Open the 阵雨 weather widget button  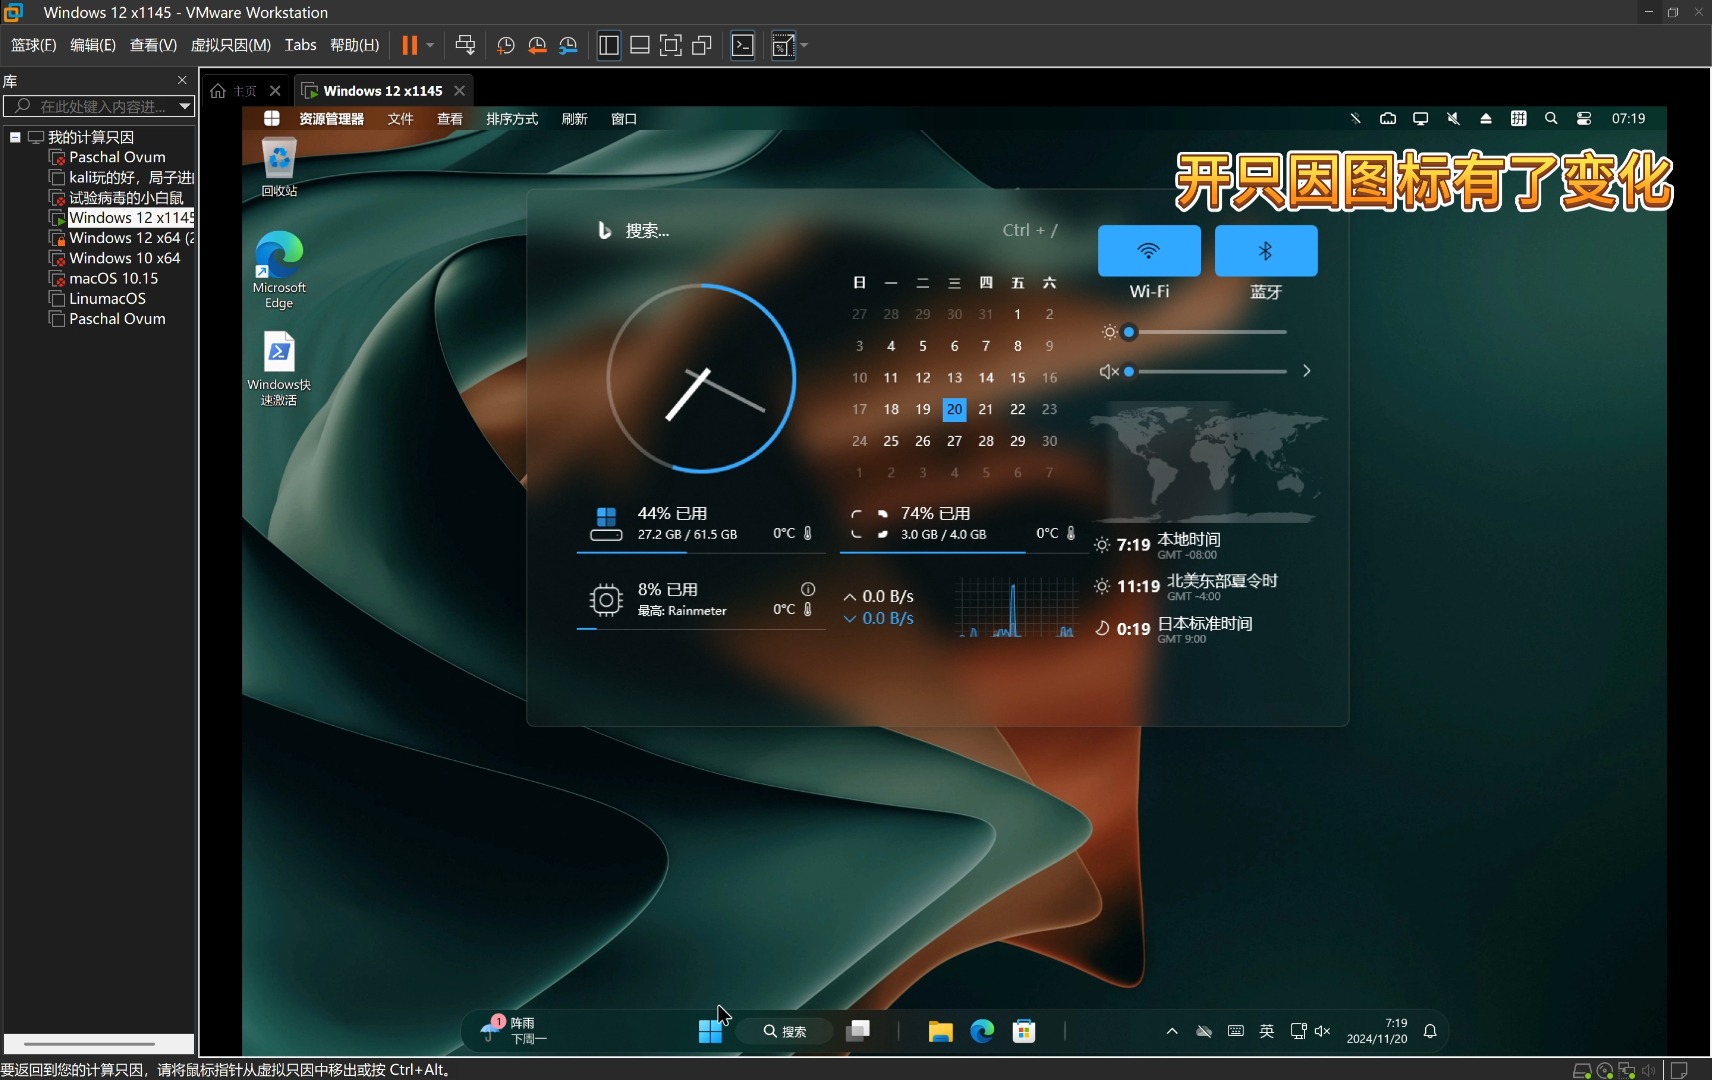click(x=514, y=1031)
